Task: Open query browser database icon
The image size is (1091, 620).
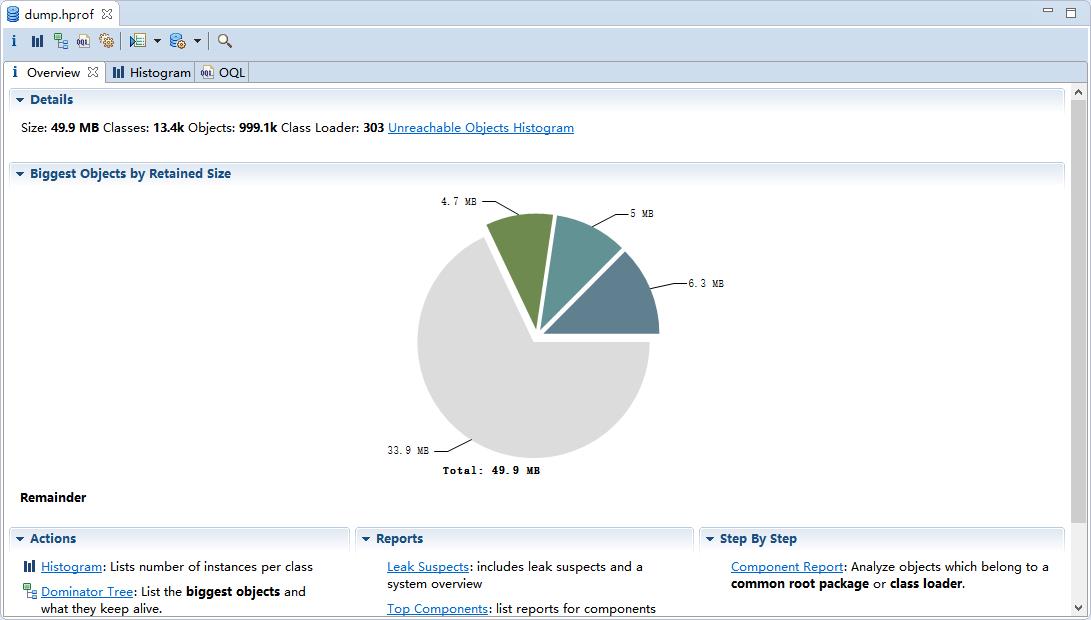Action: [x=178, y=41]
